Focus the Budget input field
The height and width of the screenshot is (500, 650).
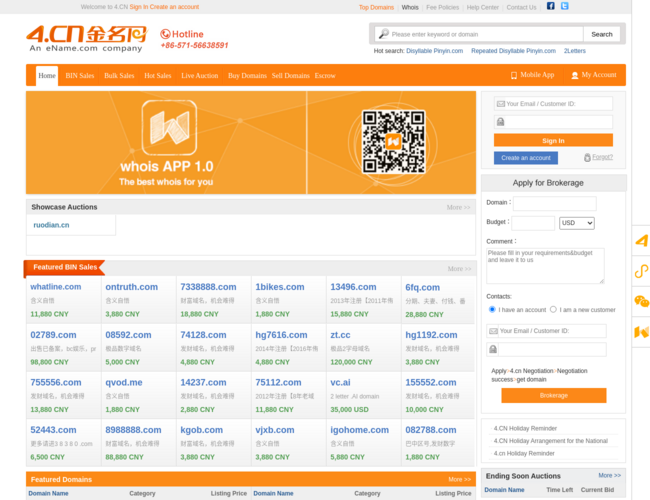point(533,223)
